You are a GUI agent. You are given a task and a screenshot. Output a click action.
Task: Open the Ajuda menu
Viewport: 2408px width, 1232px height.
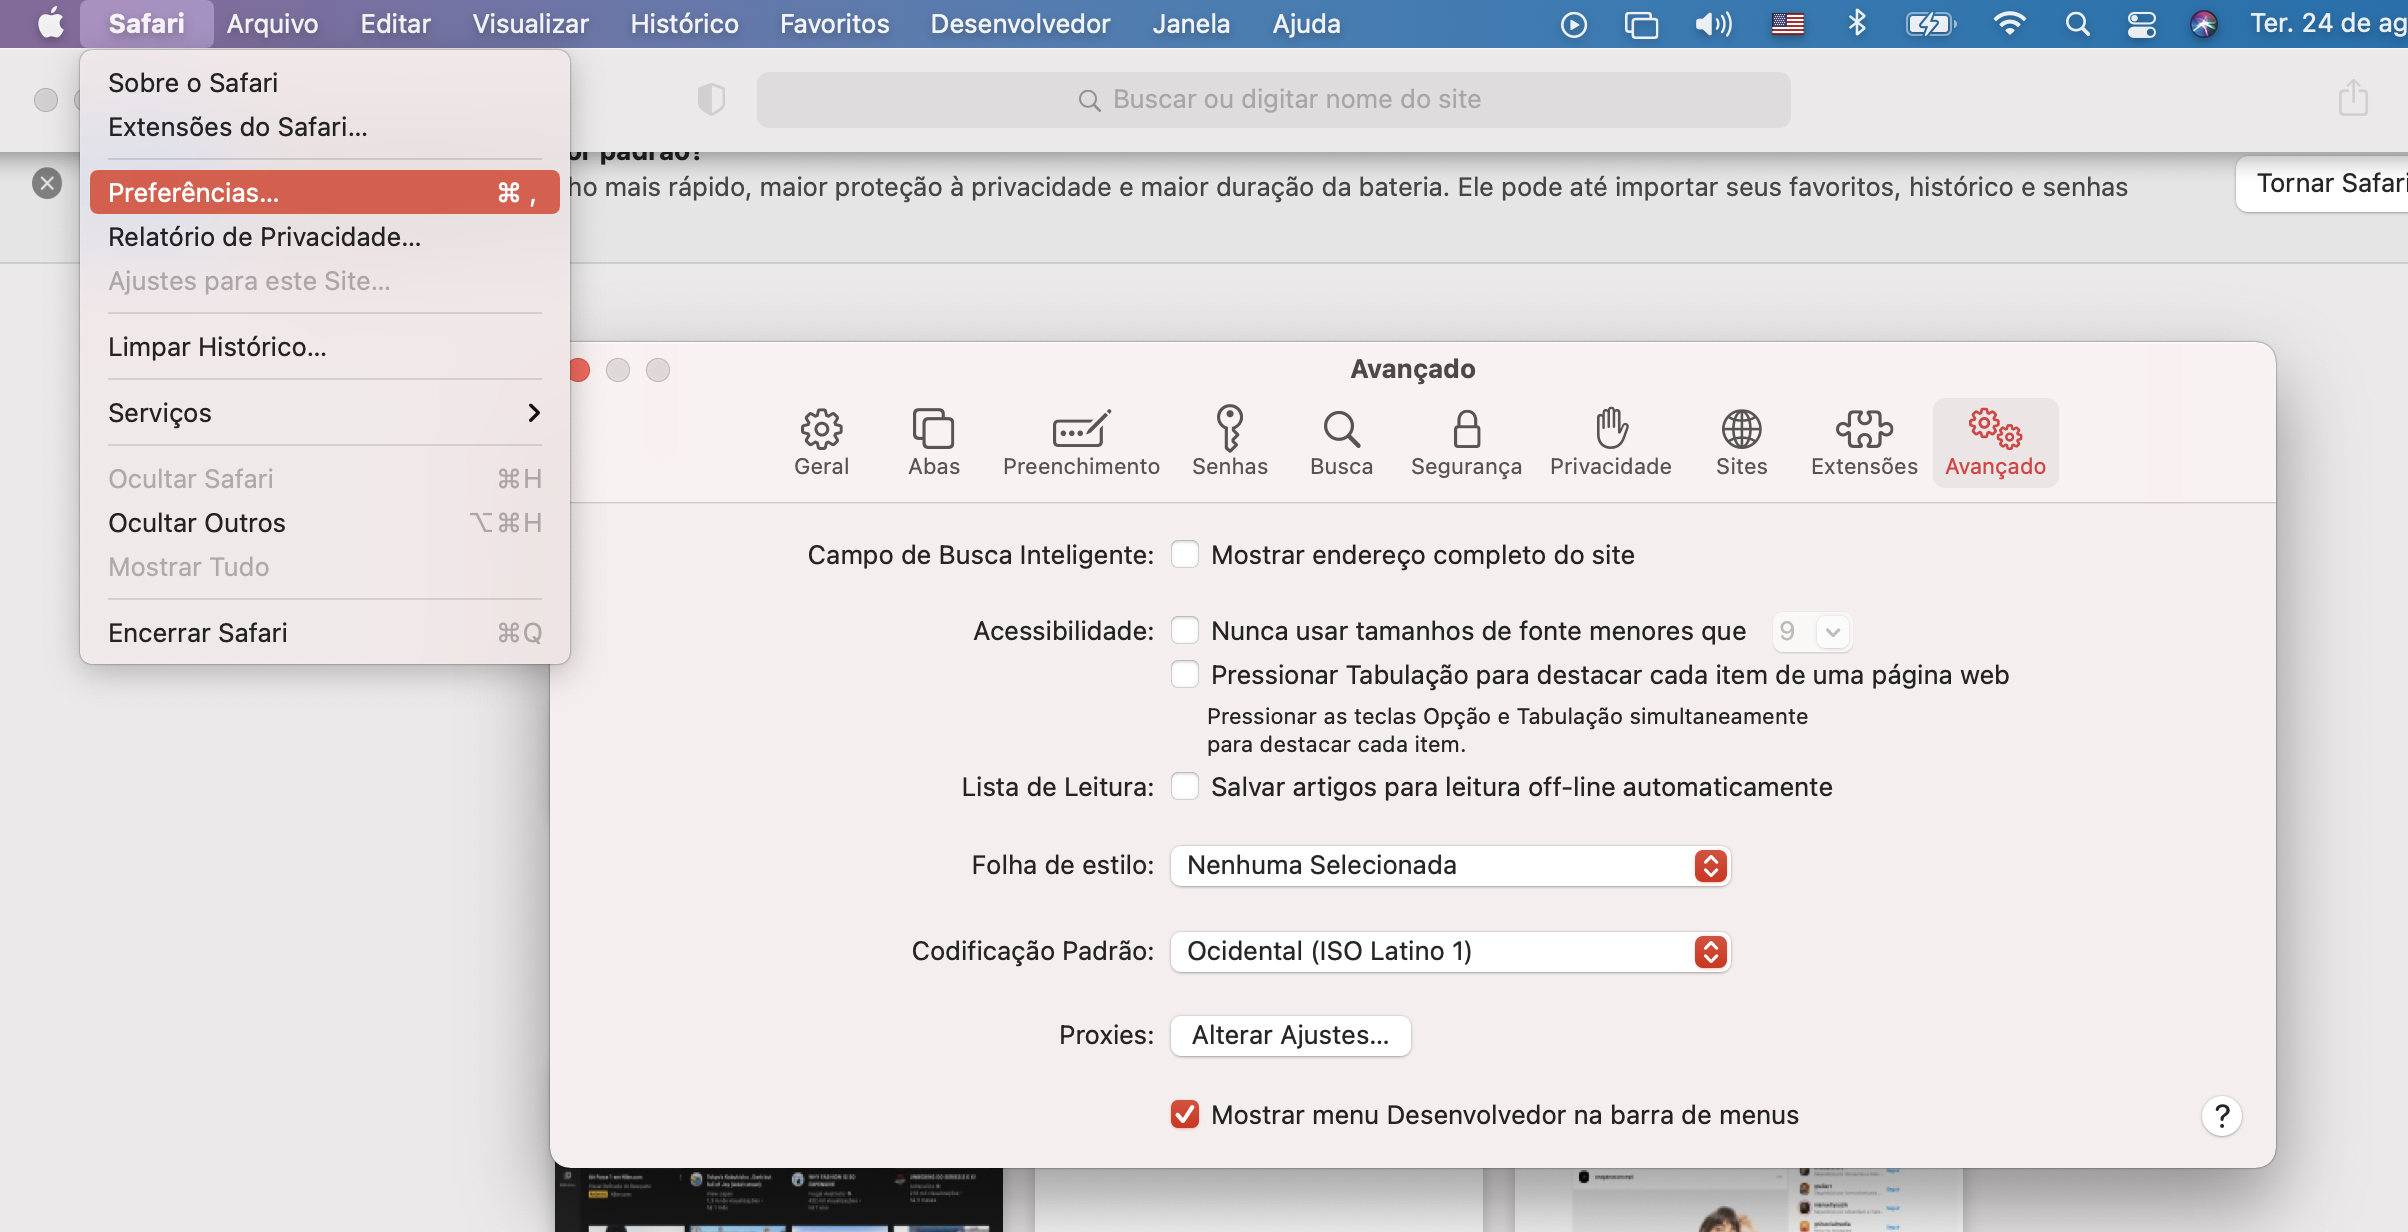coord(1306,23)
